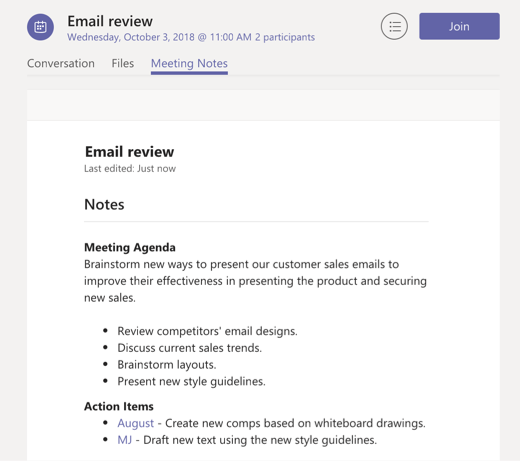520x461 pixels.
Task: Click the MJ mention link
Action: 125,440
